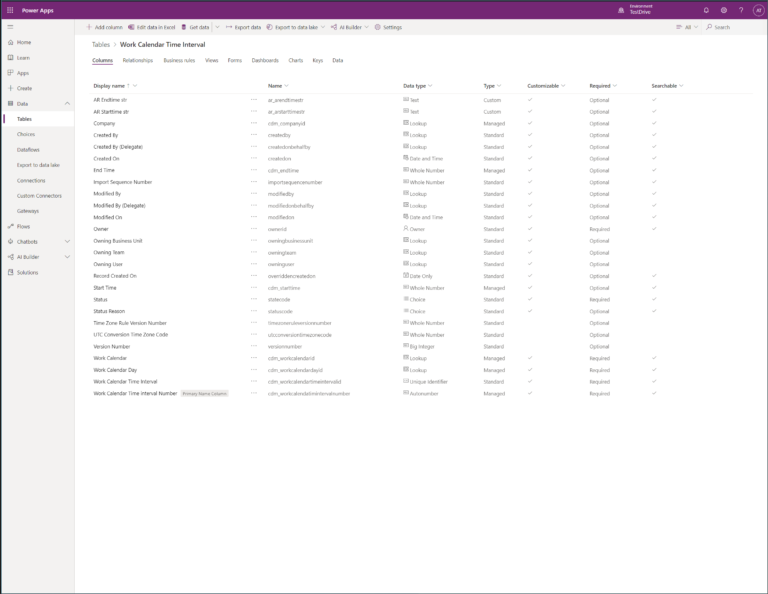Image resolution: width=768 pixels, height=594 pixels.
Task: Switch to the Business rules tab
Action: tap(179, 61)
